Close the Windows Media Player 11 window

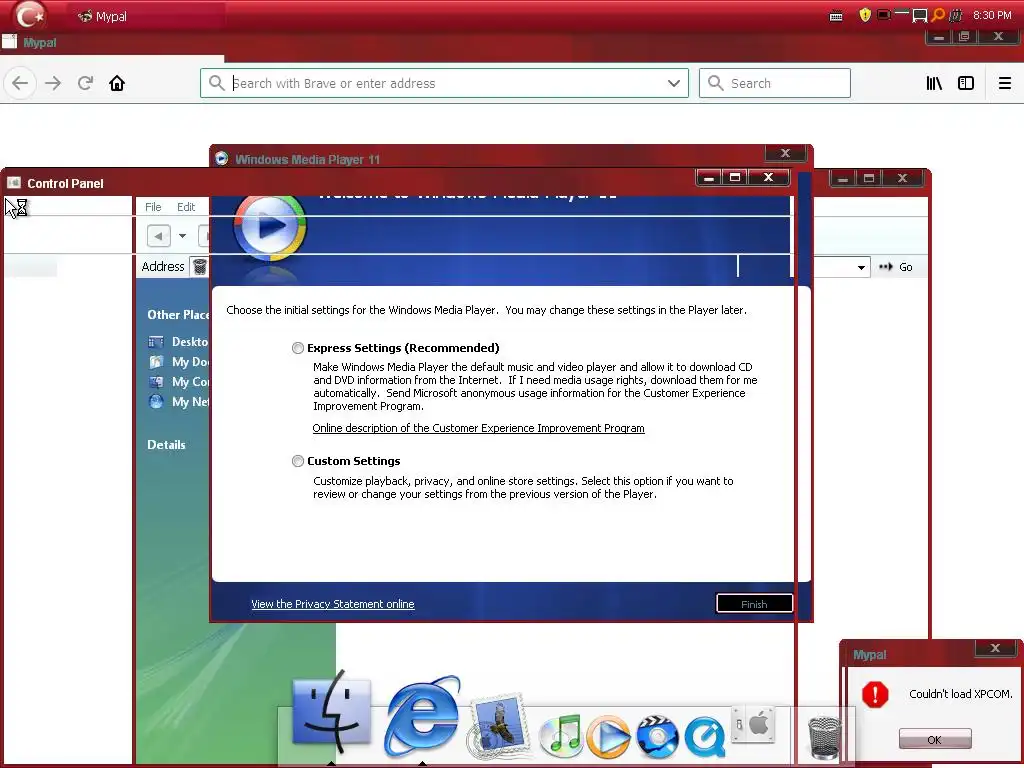(786, 153)
